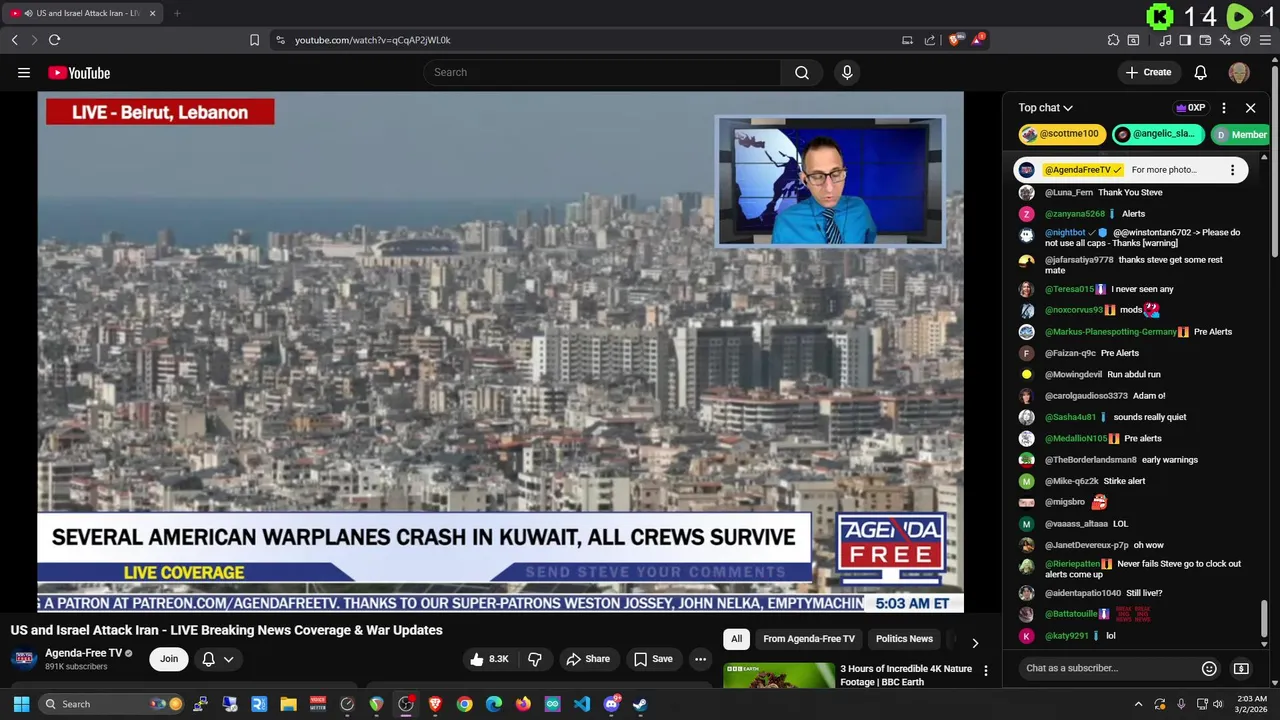The width and height of the screenshot is (1280, 720).
Task: Bookmark this page in the address bar
Action: click(x=254, y=40)
